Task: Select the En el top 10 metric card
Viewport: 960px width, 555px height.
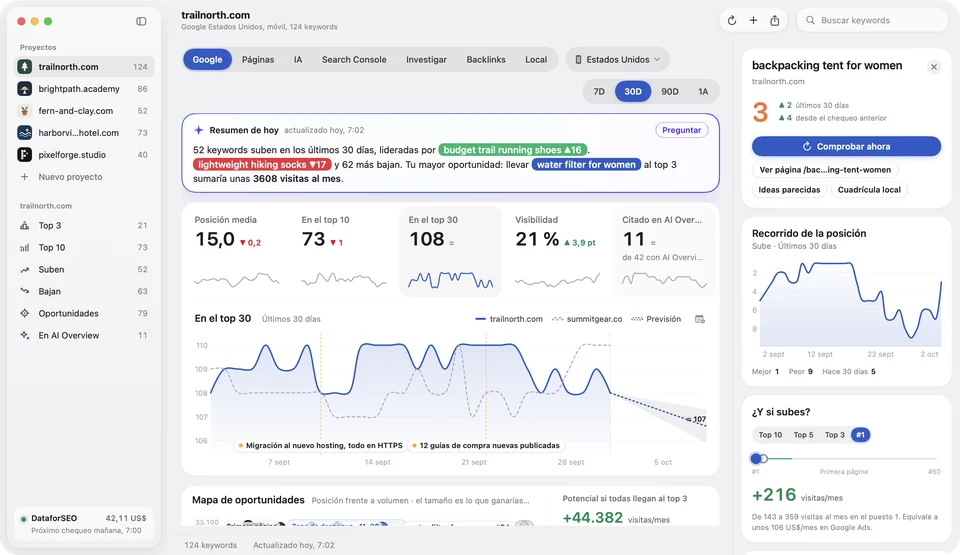Action: 343,252
